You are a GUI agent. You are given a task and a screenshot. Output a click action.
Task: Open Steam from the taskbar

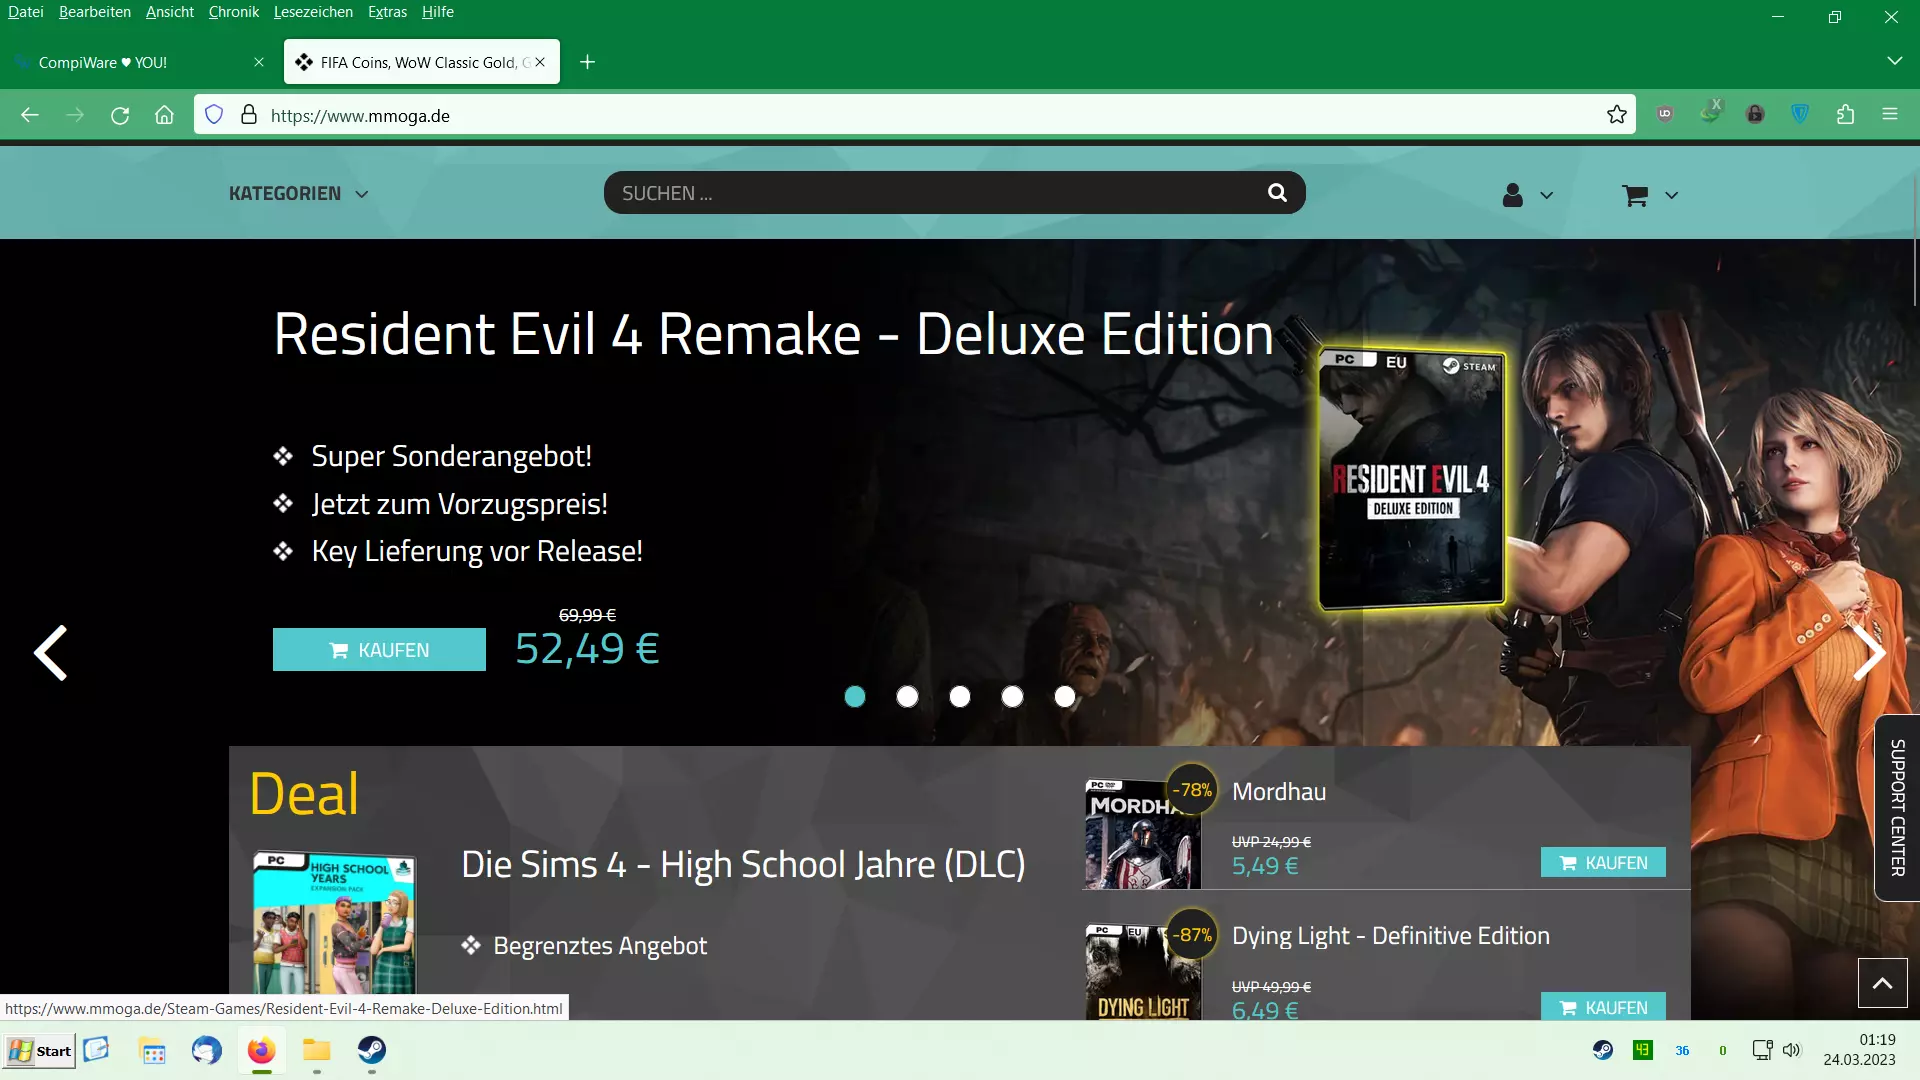372,1050
